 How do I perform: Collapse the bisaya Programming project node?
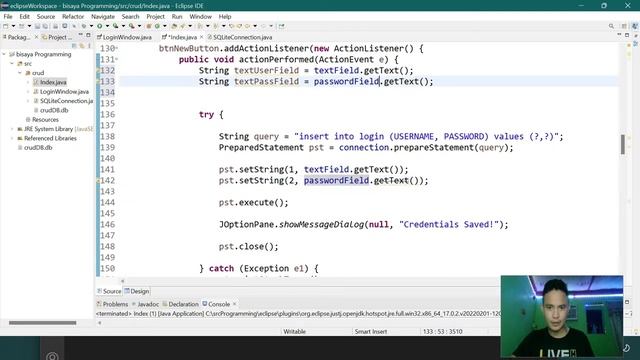(4, 54)
